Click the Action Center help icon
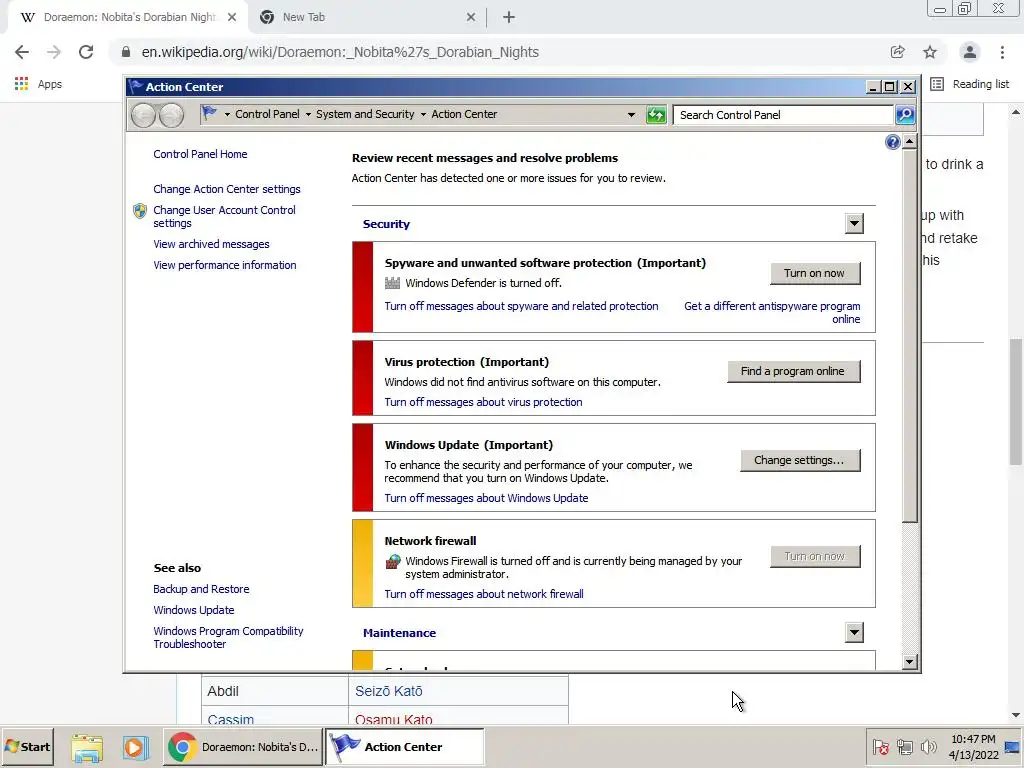Viewport: 1024px width, 768px height. coord(892,142)
